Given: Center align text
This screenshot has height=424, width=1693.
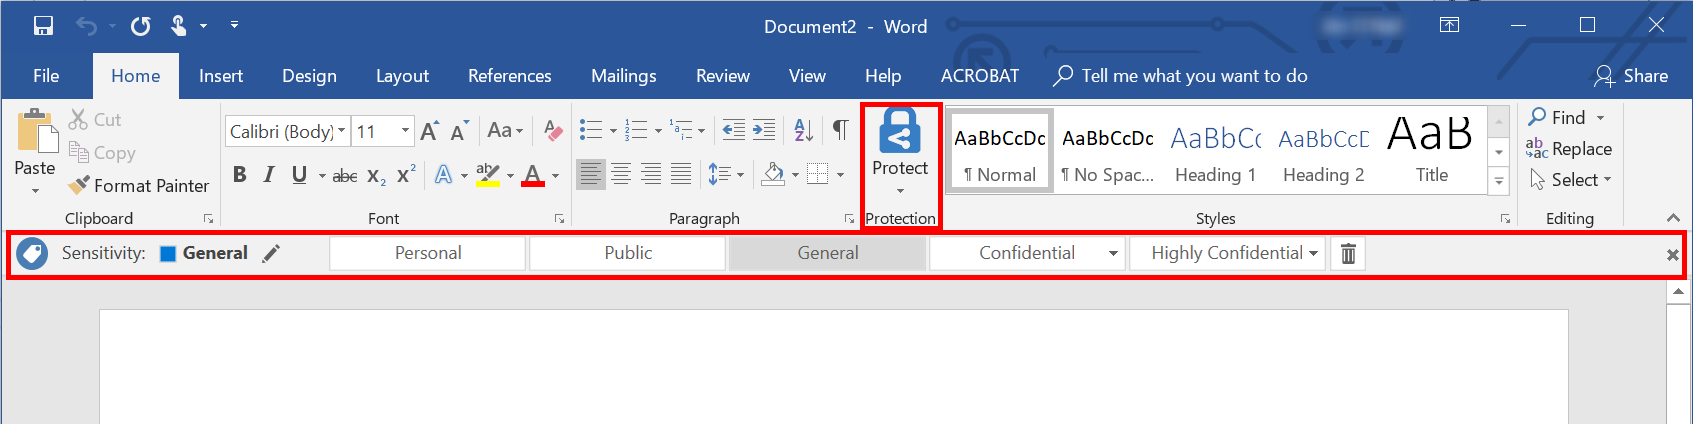Looking at the screenshot, I should pyautogui.click(x=621, y=175).
